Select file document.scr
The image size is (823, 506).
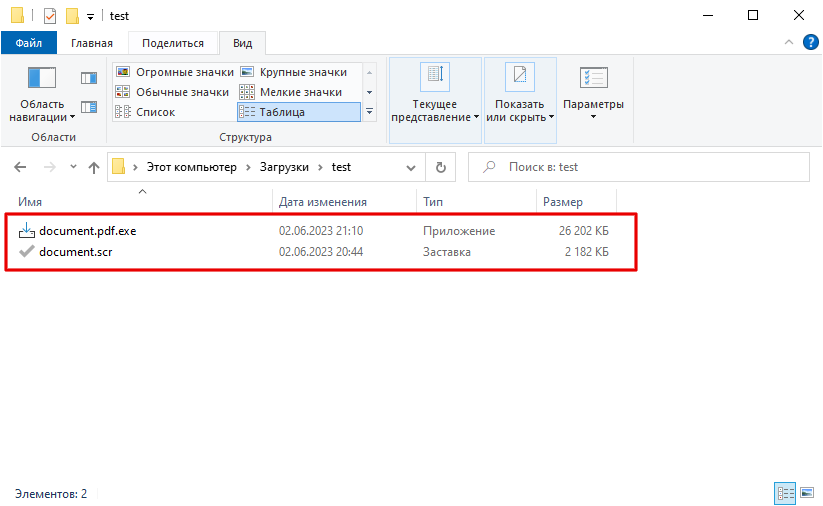tap(76, 252)
